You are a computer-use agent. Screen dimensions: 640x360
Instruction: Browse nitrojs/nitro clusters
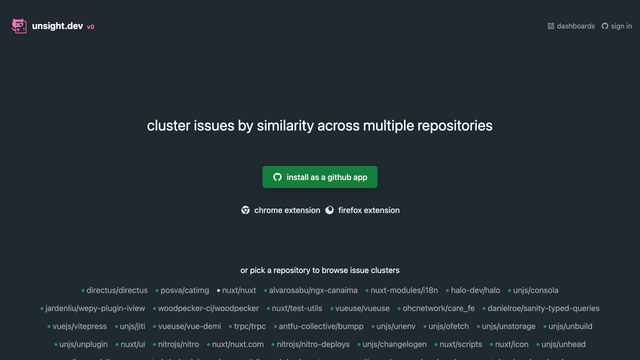point(178,344)
